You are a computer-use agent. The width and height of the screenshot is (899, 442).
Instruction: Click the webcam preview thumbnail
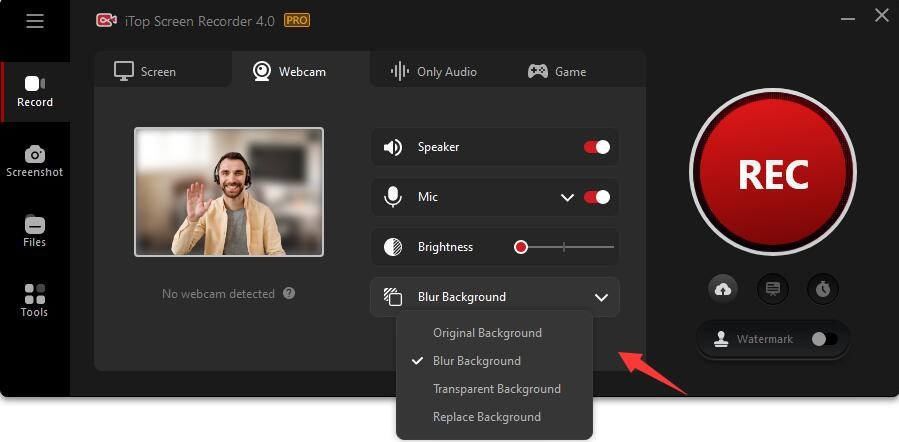coord(229,192)
